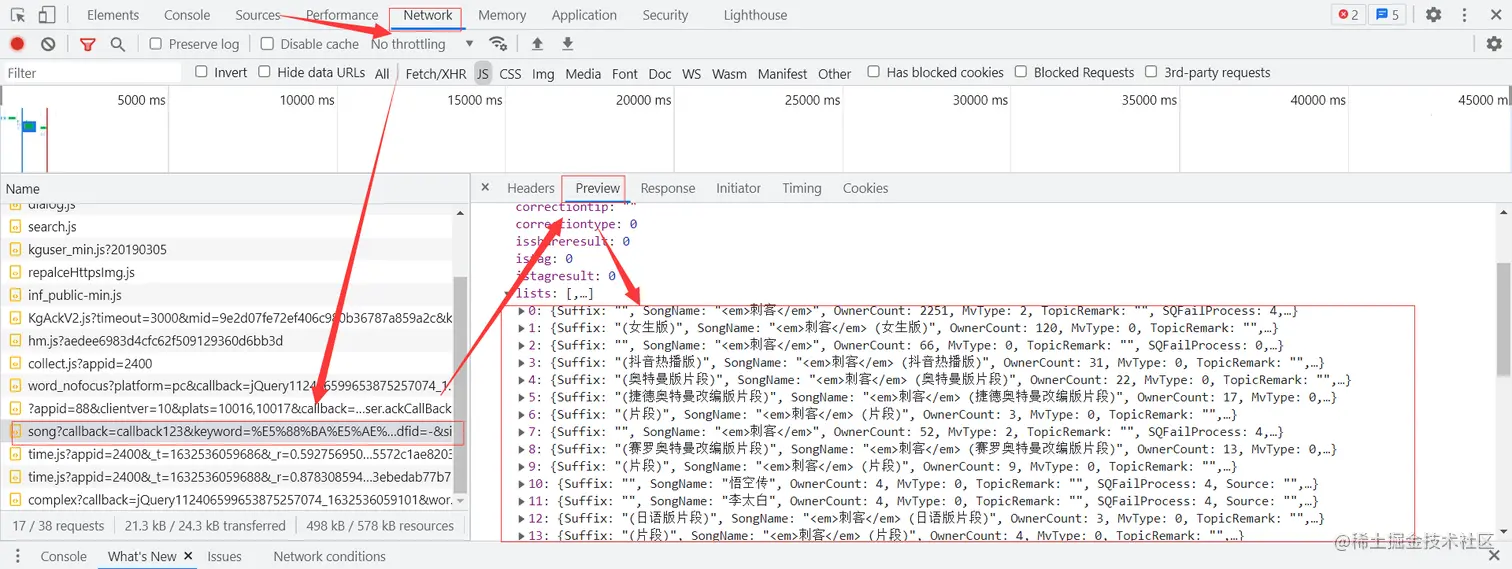Open network search magnifier
Viewport: 1512px width, 569px height.
tap(118, 44)
